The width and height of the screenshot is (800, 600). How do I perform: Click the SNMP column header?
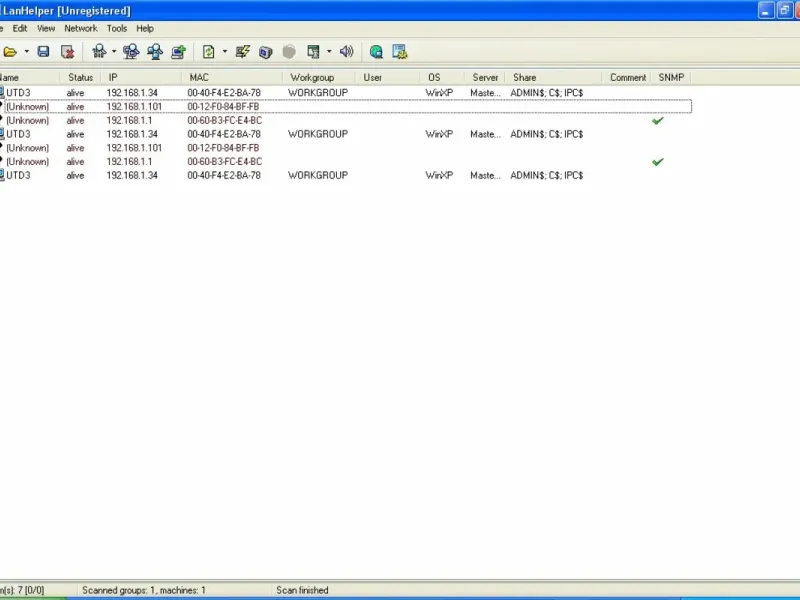tap(671, 78)
